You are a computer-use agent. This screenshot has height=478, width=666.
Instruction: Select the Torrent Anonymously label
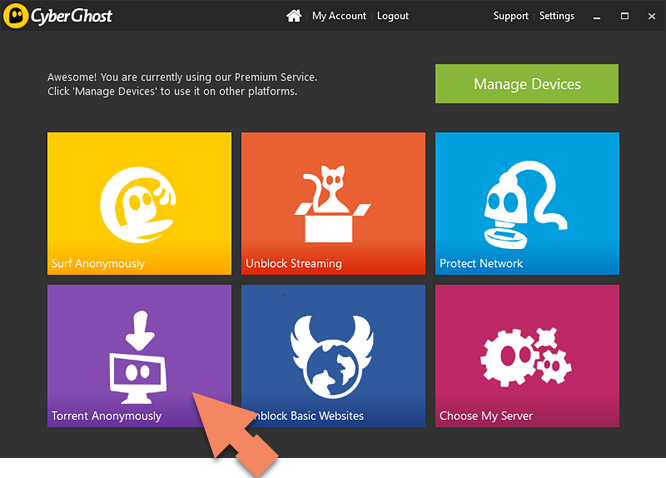pyautogui.click(x=107, y=416)
